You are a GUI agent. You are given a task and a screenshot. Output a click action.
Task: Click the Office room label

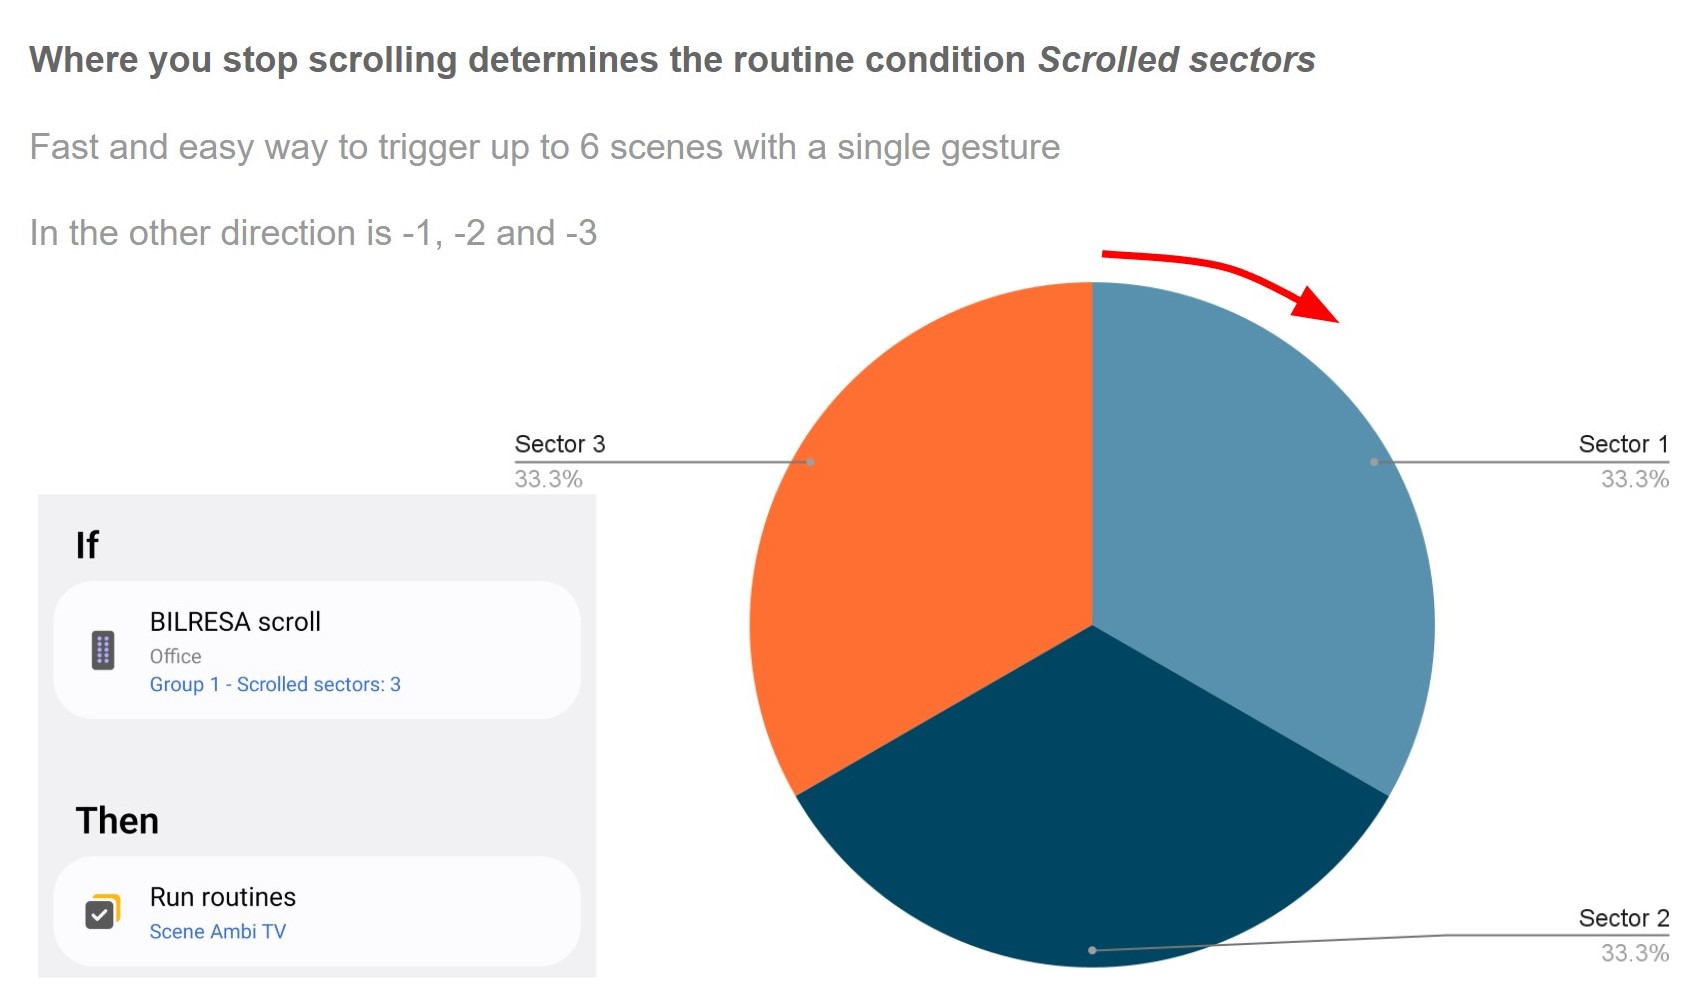(175, 657)
